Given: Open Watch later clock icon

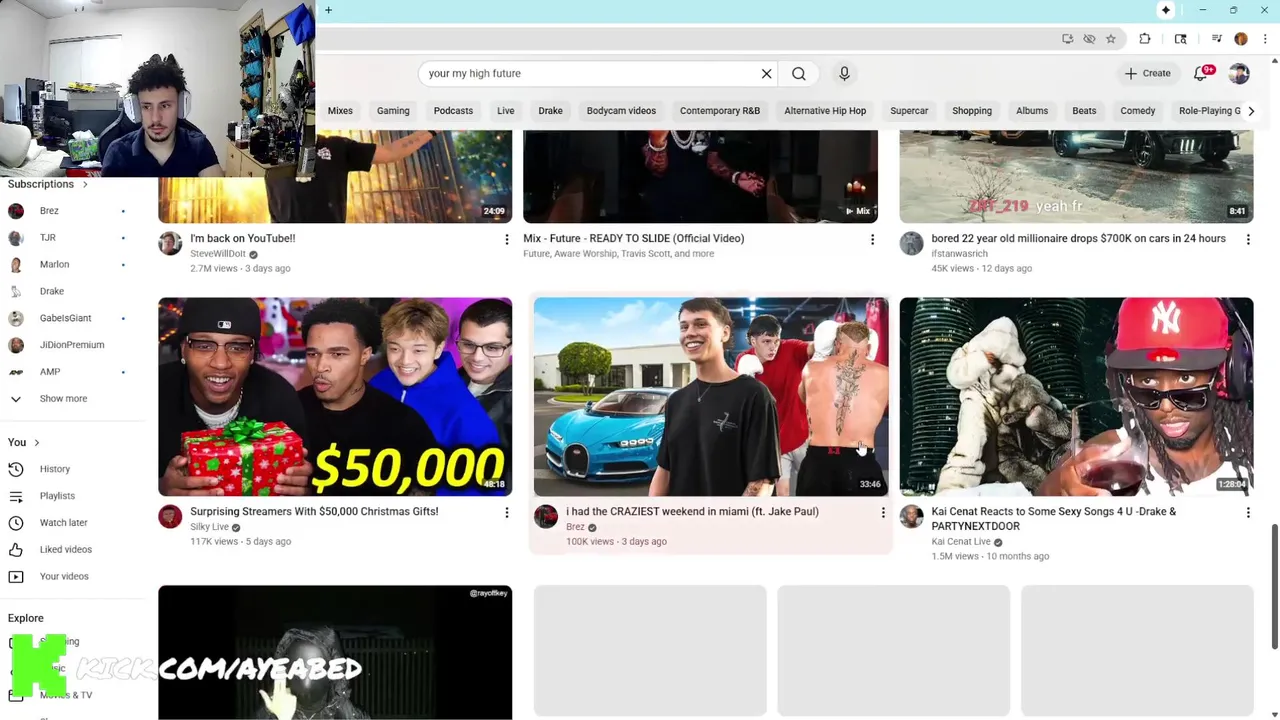Looking at the screenshot, I should [16, 523].
